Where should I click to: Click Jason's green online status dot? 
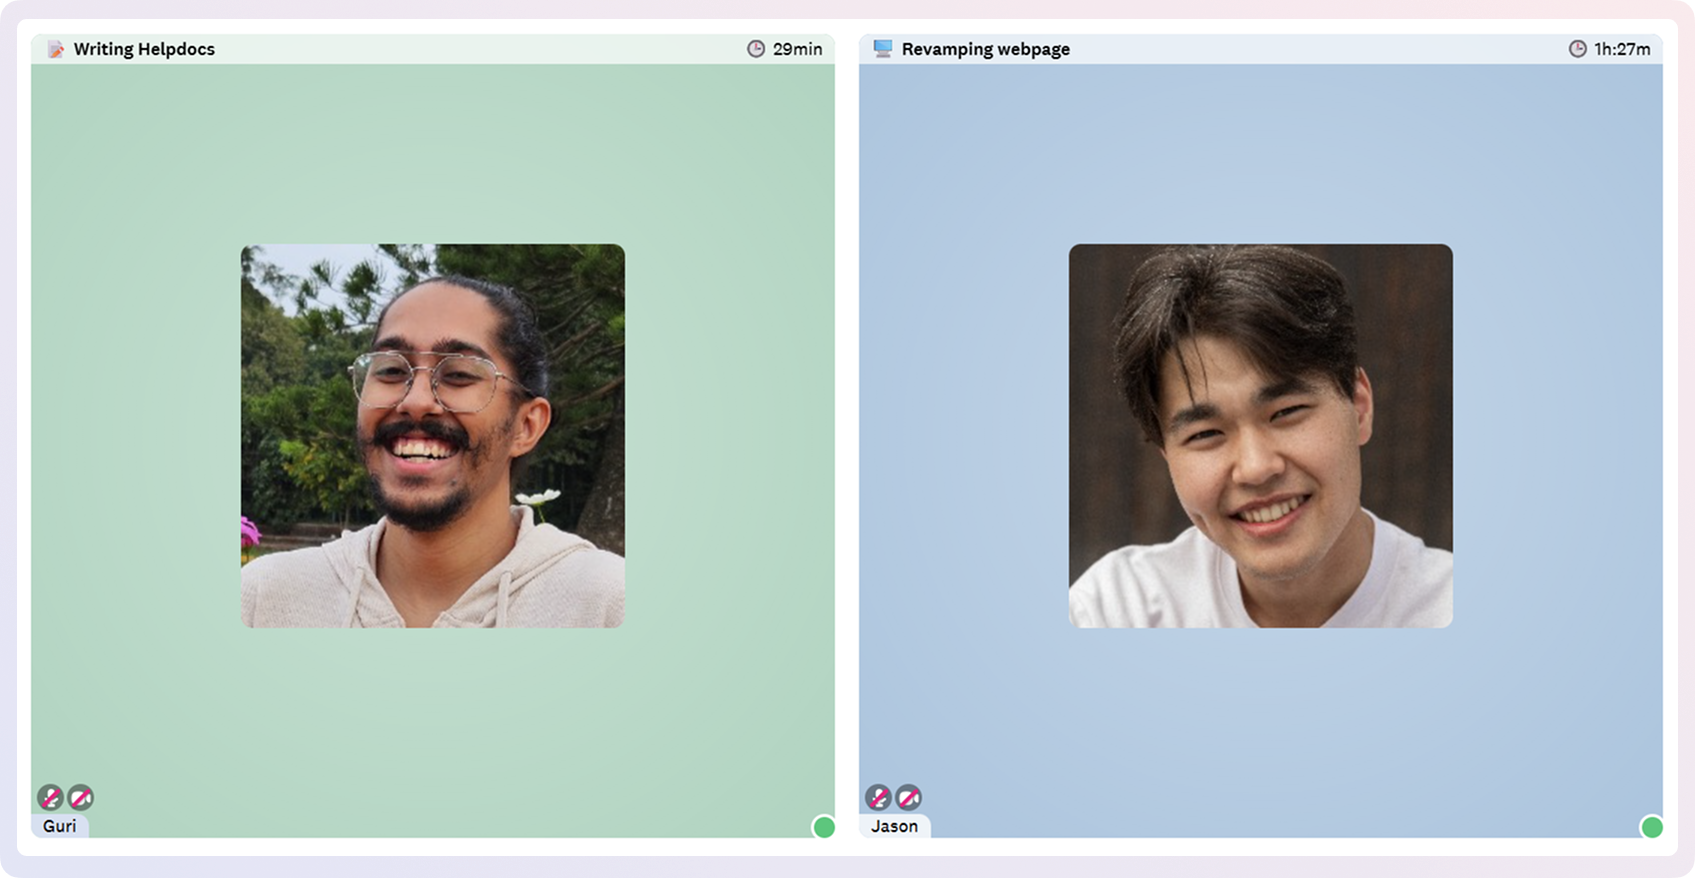click(x=1652, y=827)
